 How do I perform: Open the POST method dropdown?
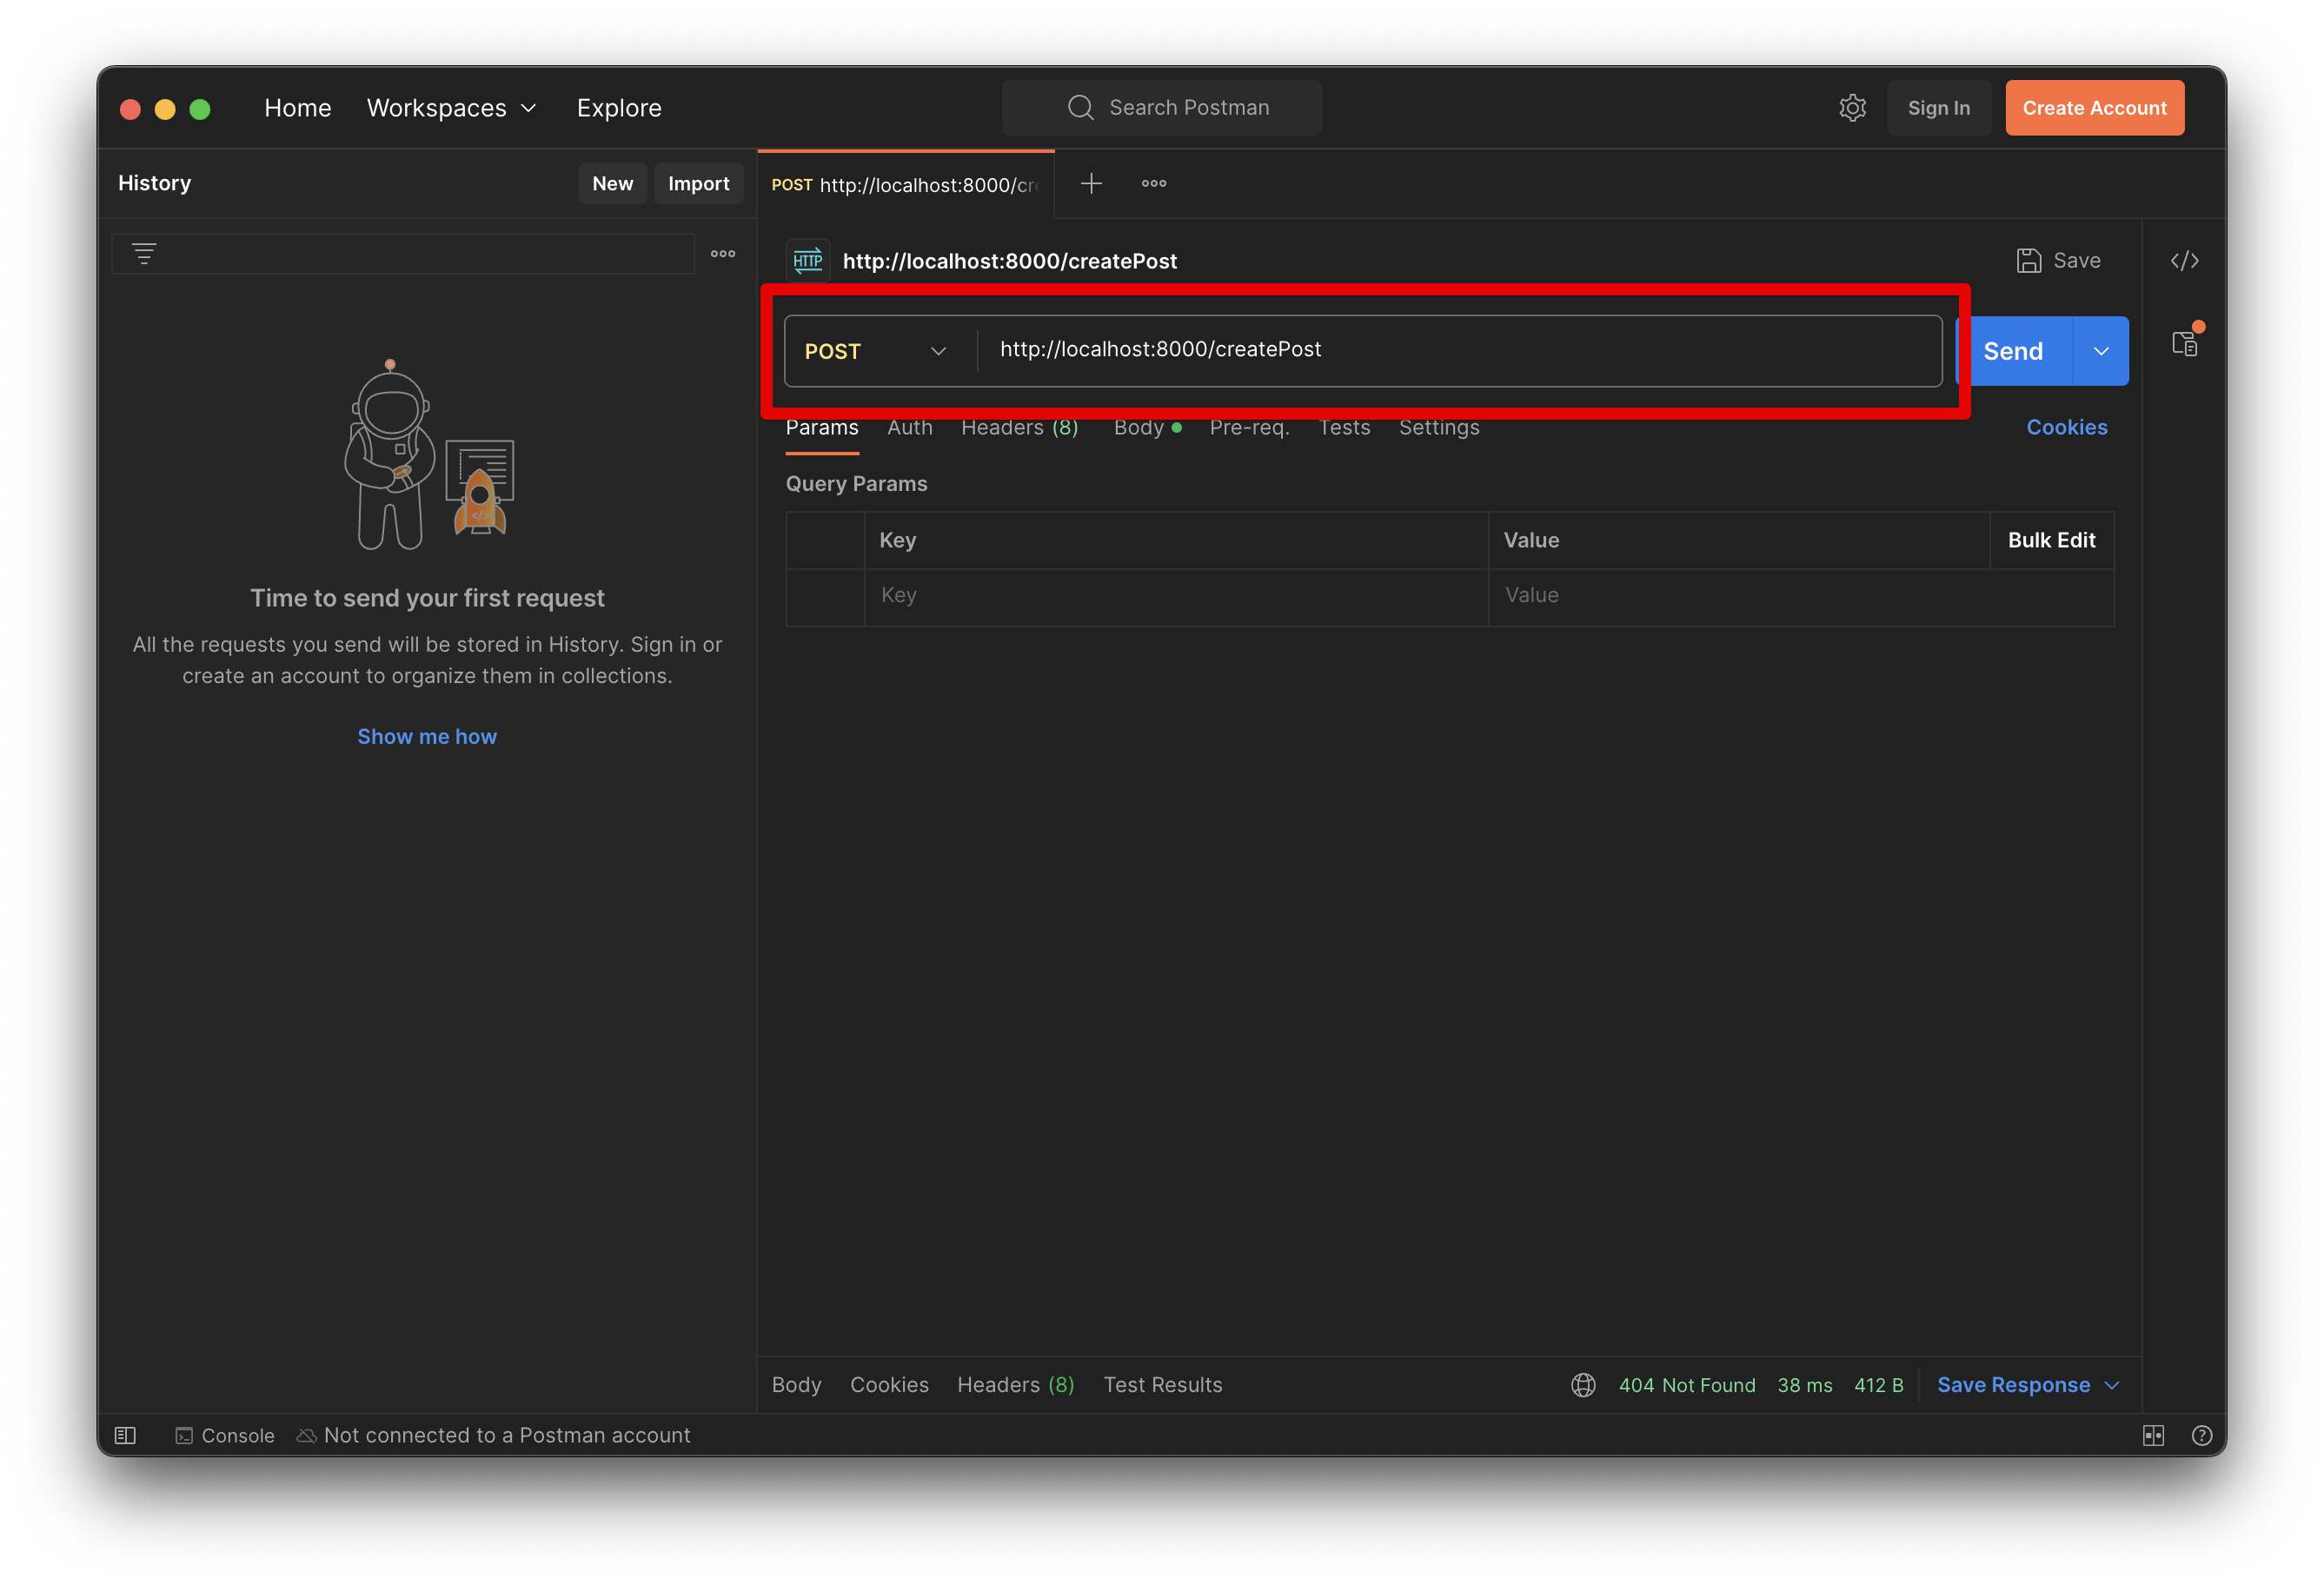click(876, 351)
